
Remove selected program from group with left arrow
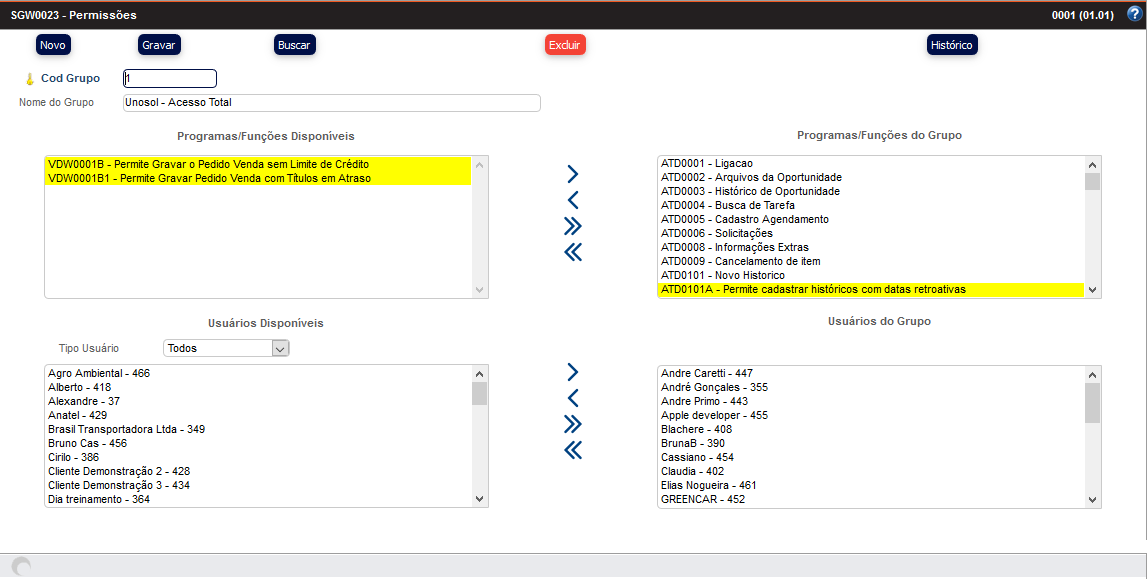(572, 199)
